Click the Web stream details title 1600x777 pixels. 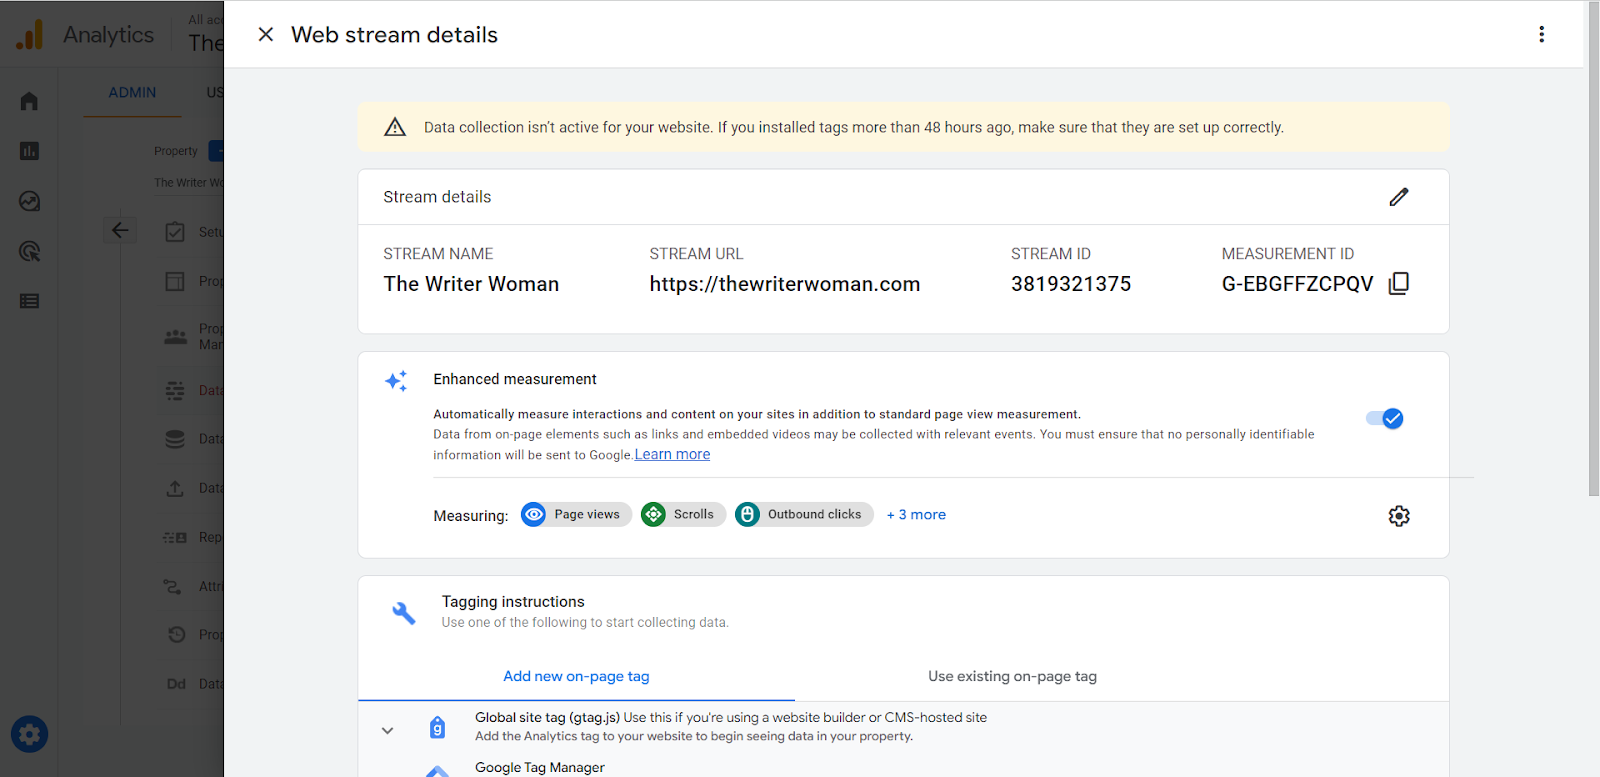click(x=394, y=35)
